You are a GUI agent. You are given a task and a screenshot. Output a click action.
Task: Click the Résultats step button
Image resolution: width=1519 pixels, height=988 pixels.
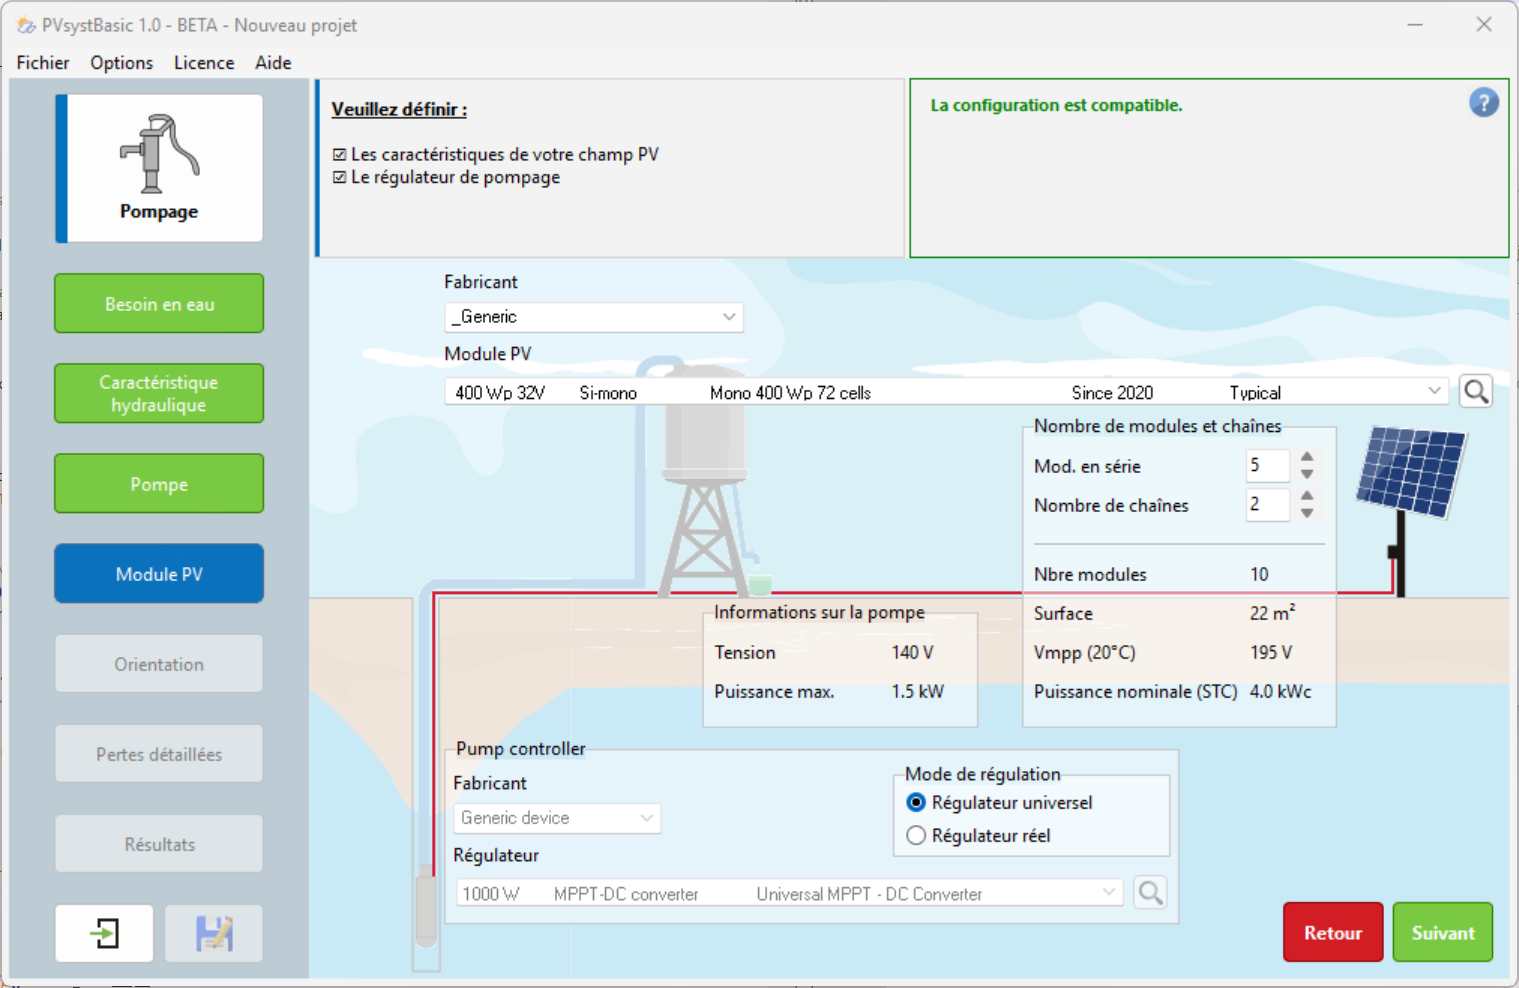(159, 843)
